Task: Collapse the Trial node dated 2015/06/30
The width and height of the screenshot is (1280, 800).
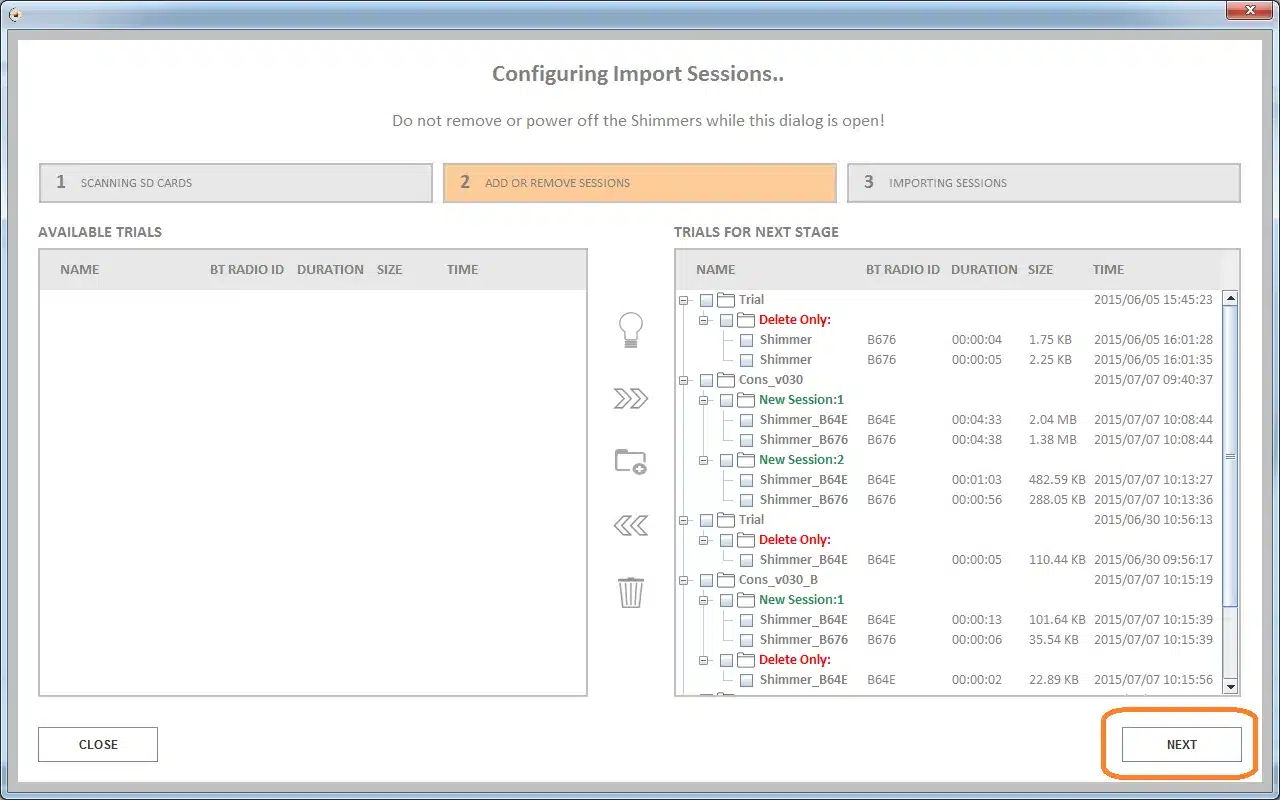Action: click(684, 520)
